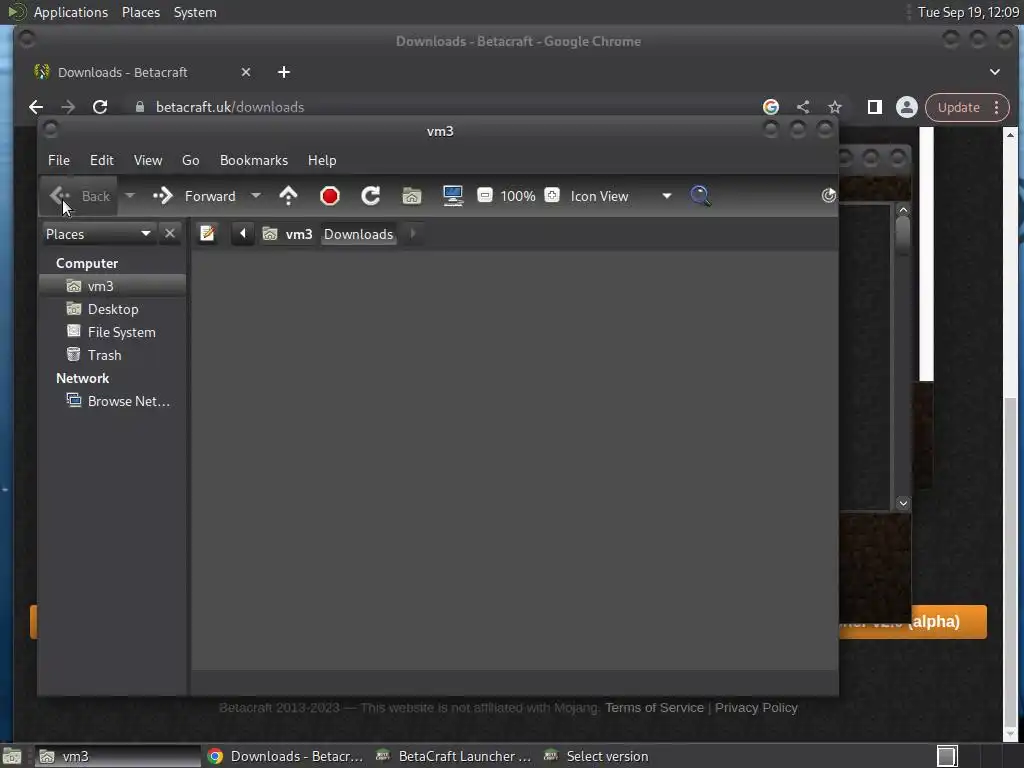Image resolution: width=1024 pixels, height=768 pixels.
Task: Open Terms of Service link
Action: 654,707
